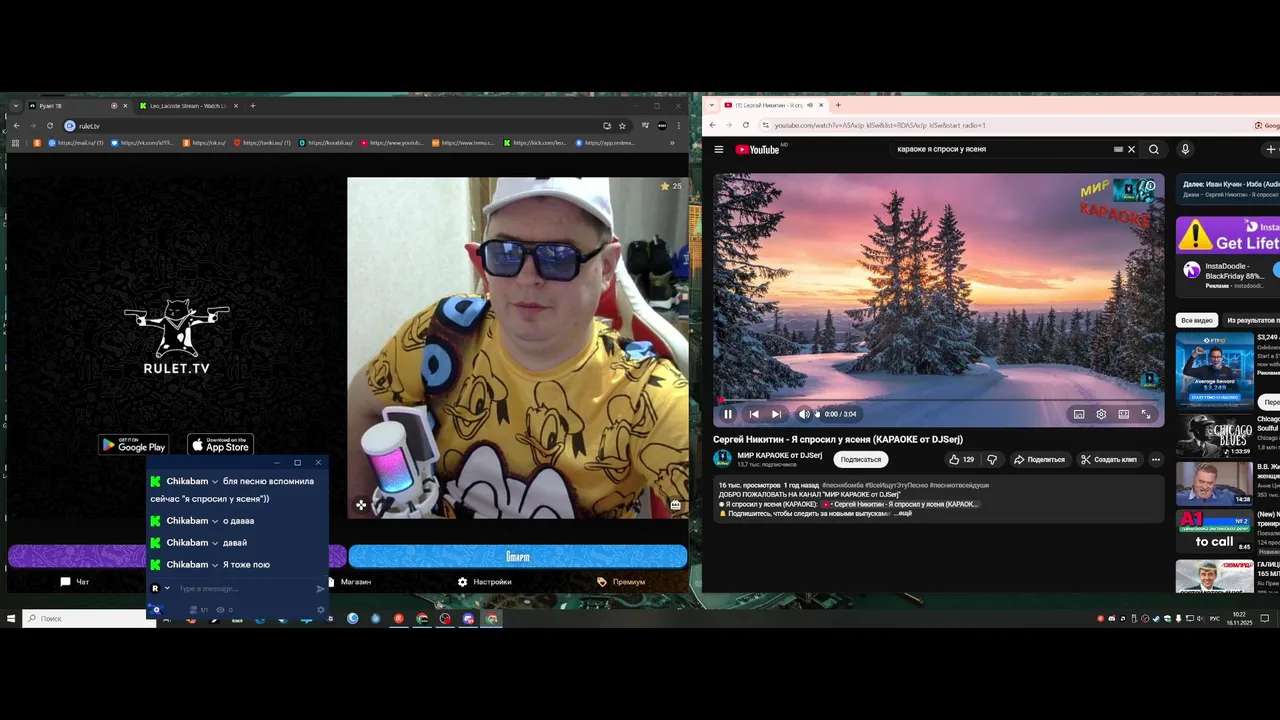
Task: Skip to next video in YouTube player
Action: (x=776, y=414)
